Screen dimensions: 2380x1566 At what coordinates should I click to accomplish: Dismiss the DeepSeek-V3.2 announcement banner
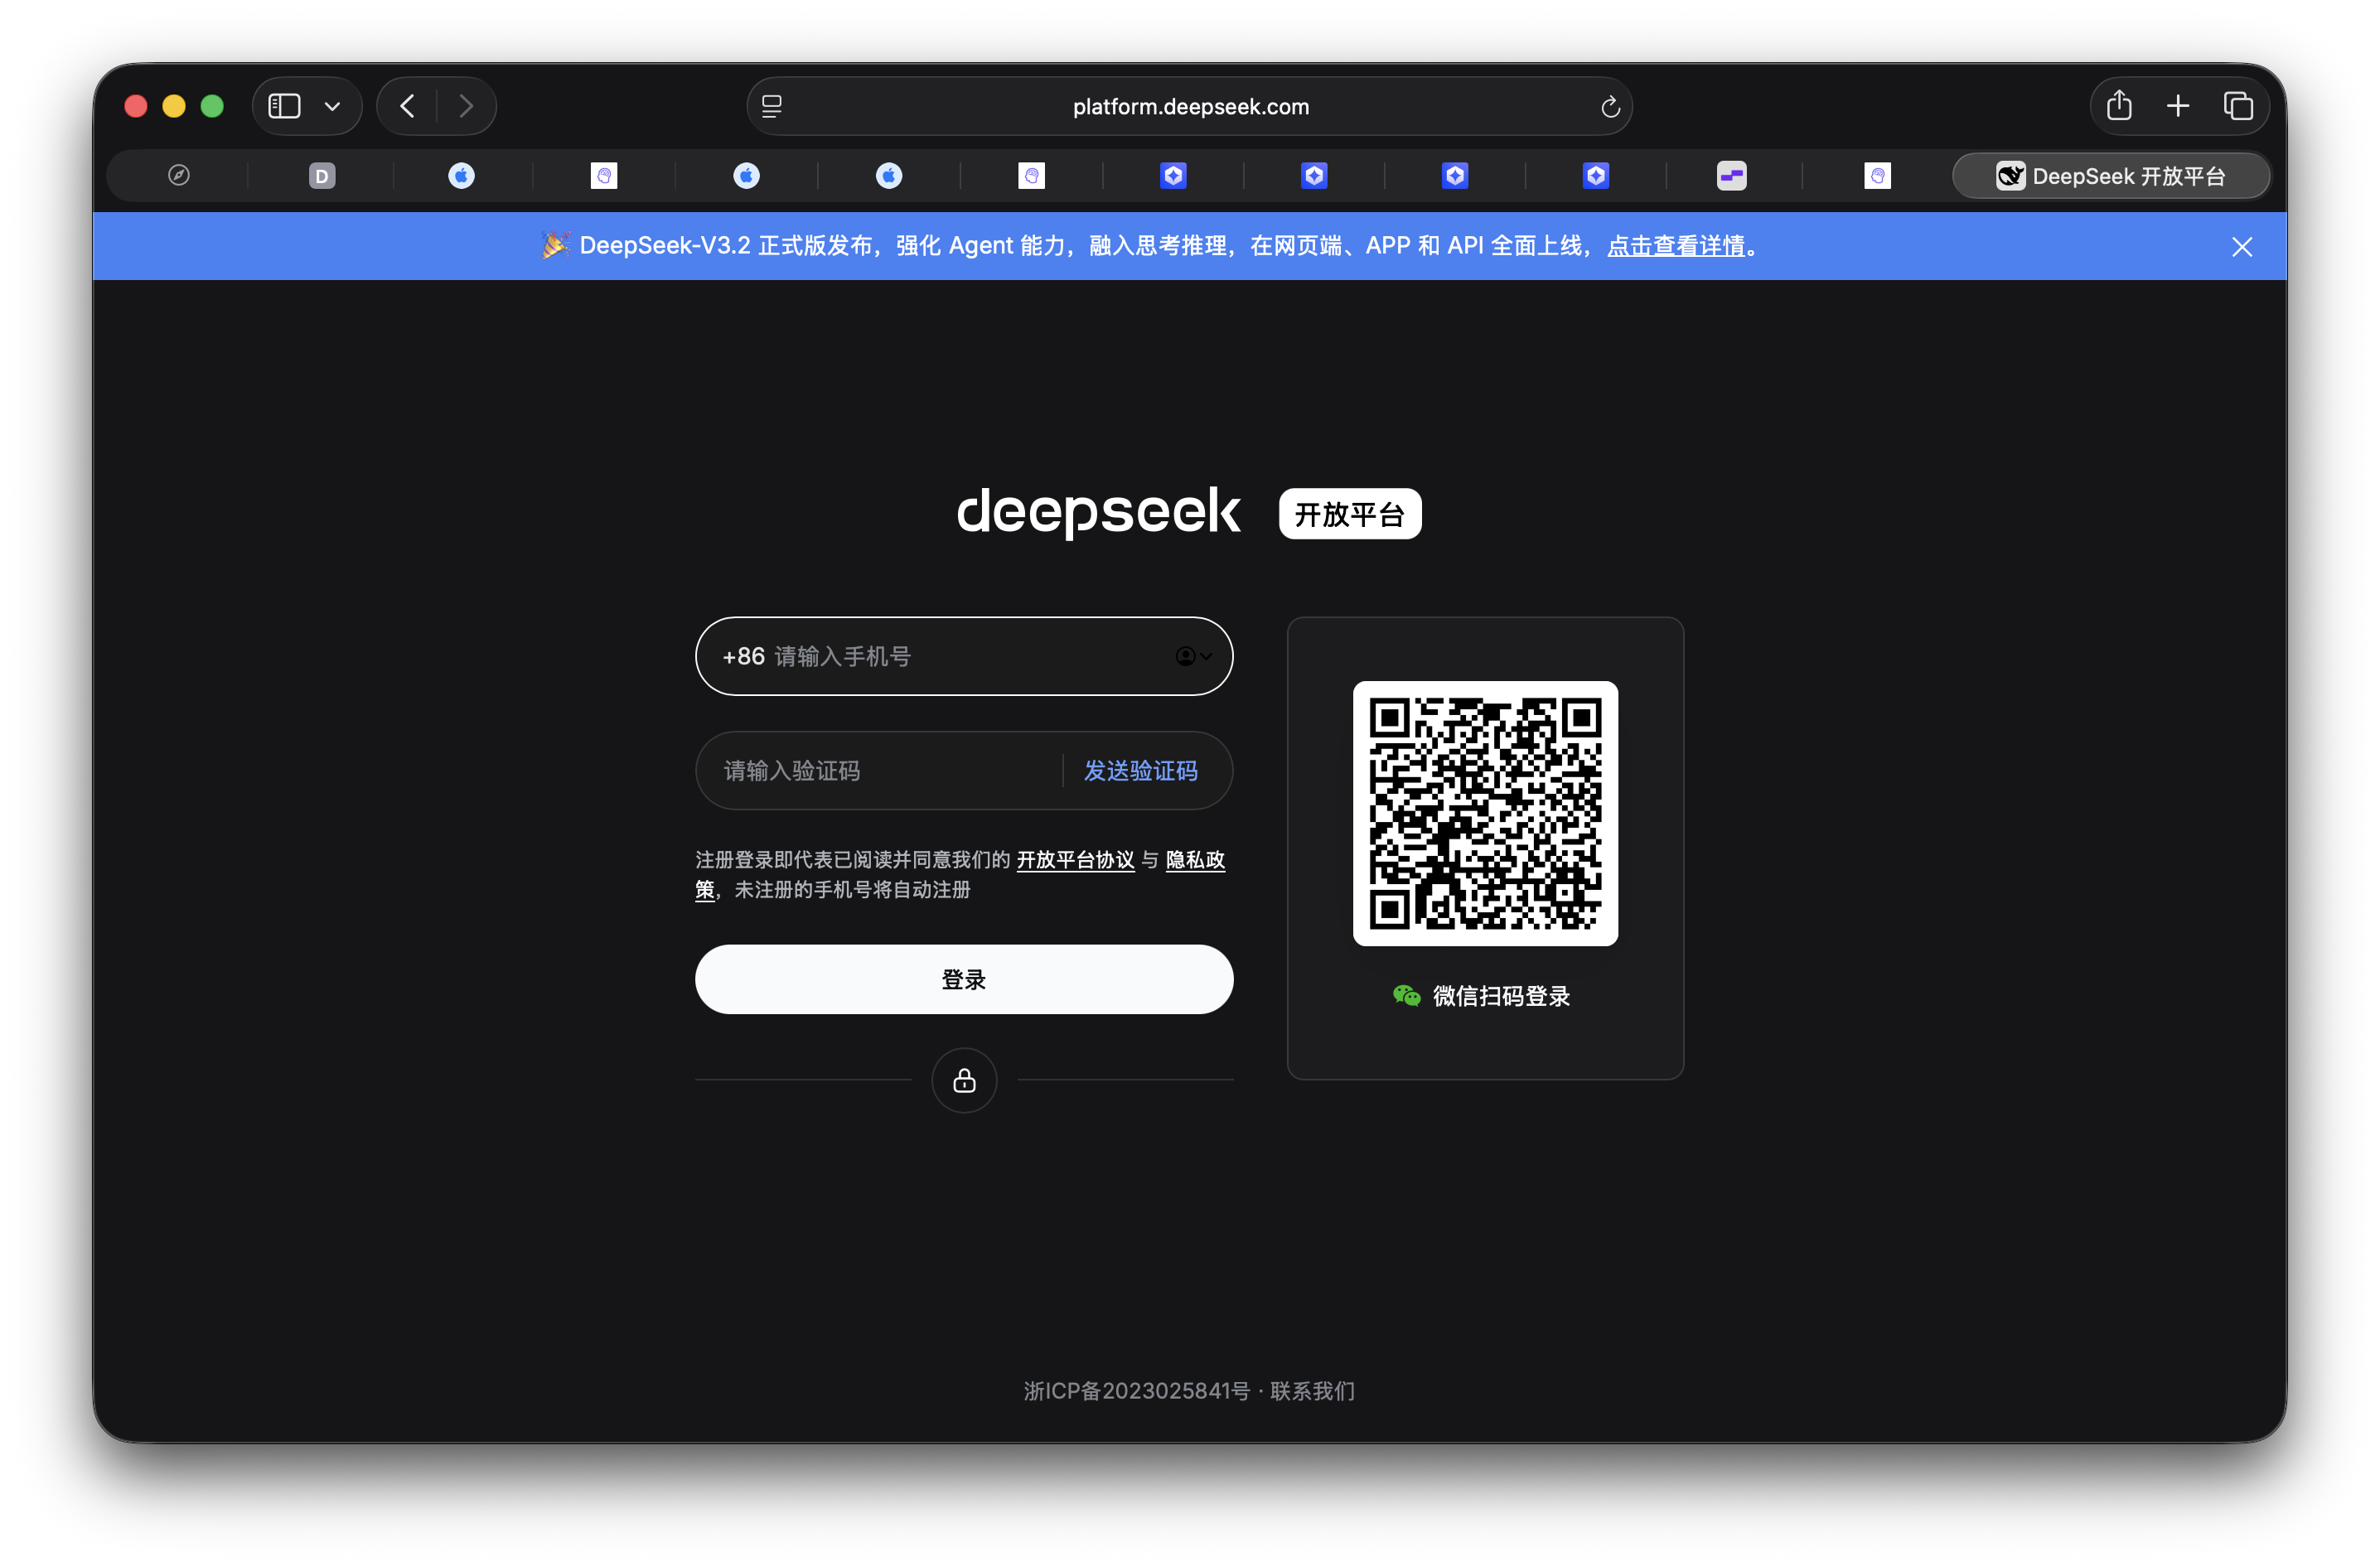[2242, 246]
